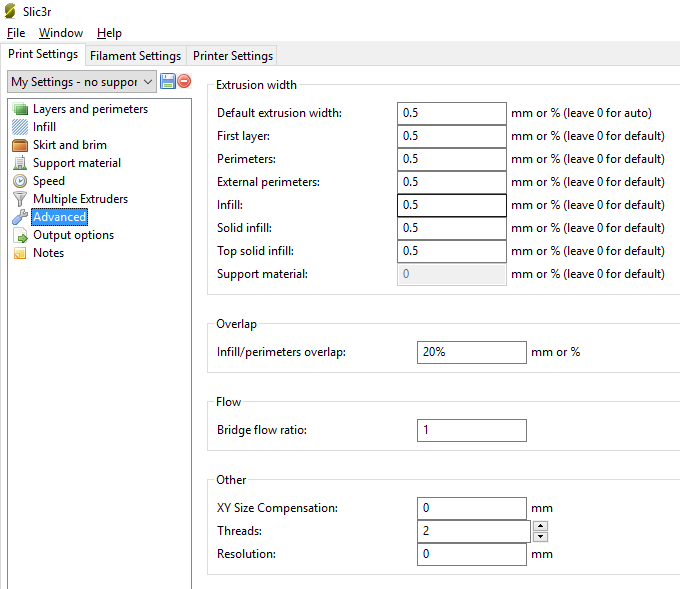Click the 'Flow' group heading
This screenshot has height=589, width=680.
tap(228, 402)
